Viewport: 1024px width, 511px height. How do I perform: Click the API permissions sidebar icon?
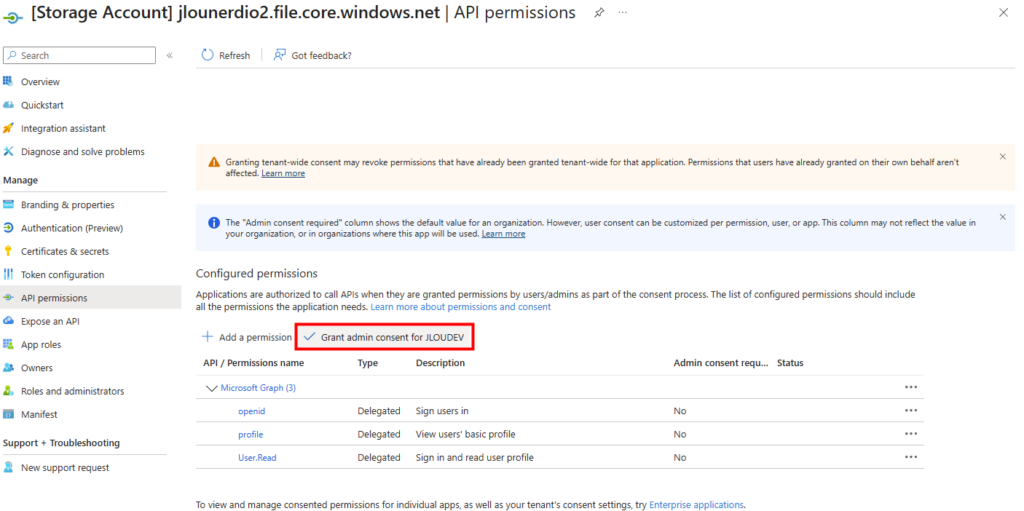[8, 298]
